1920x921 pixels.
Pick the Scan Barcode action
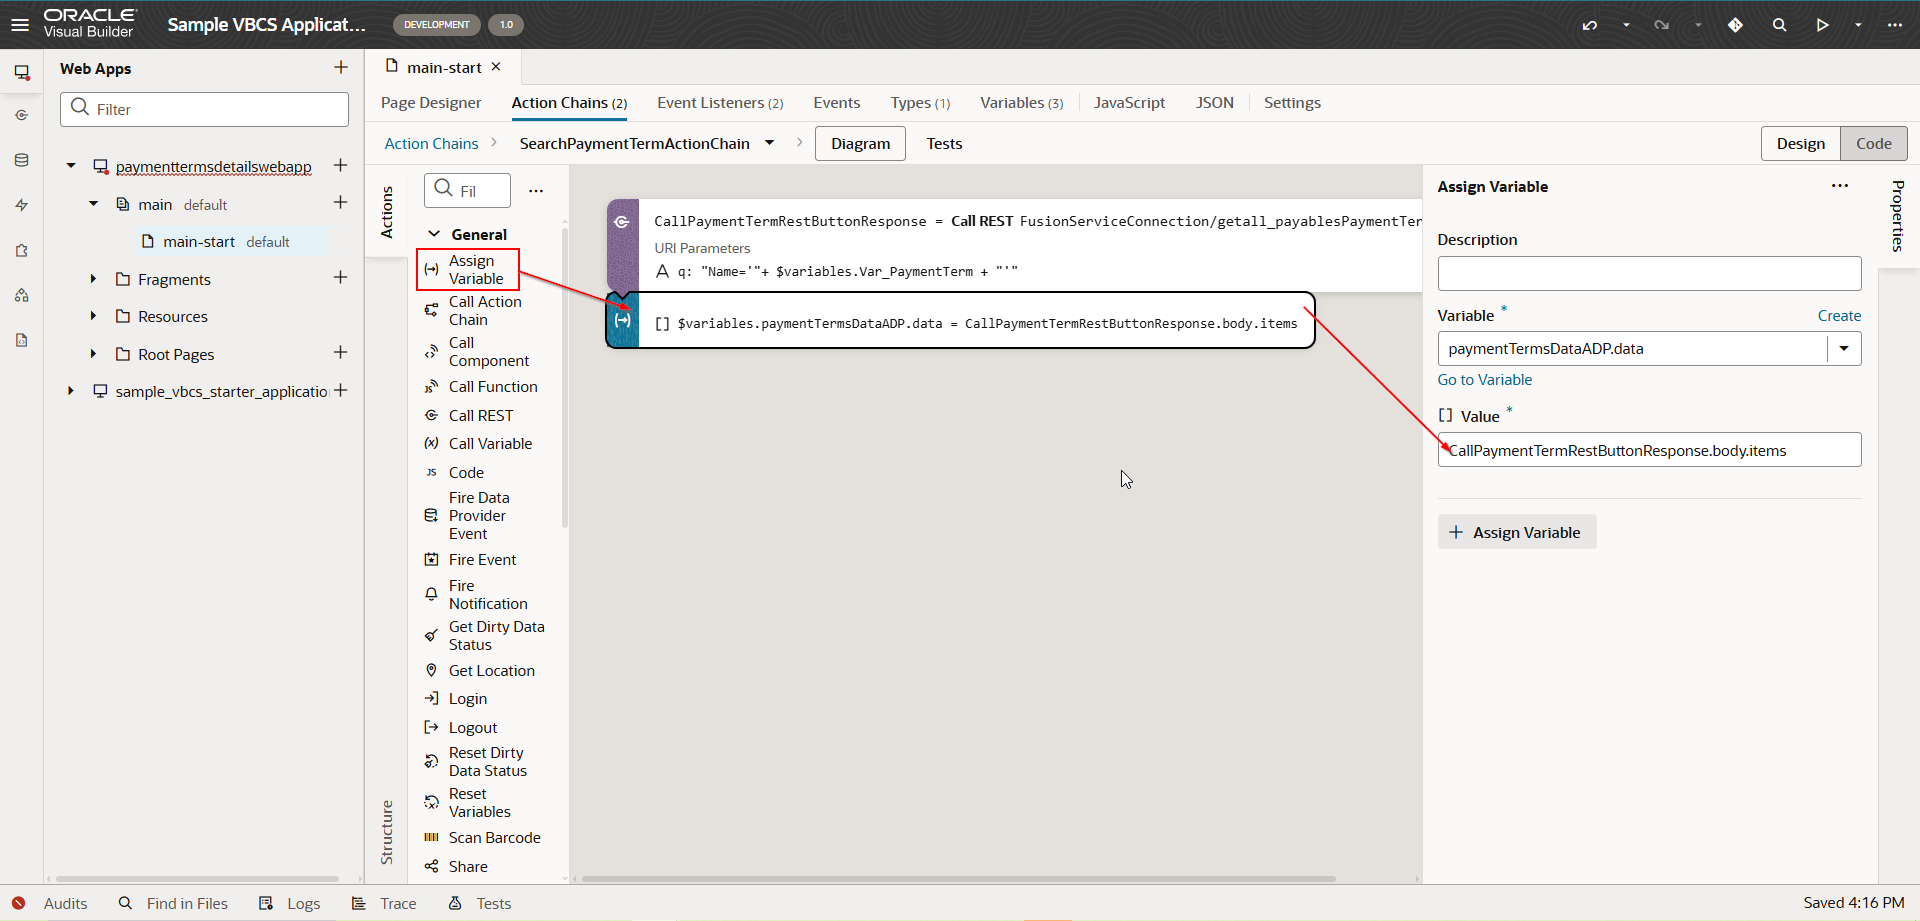483,838
